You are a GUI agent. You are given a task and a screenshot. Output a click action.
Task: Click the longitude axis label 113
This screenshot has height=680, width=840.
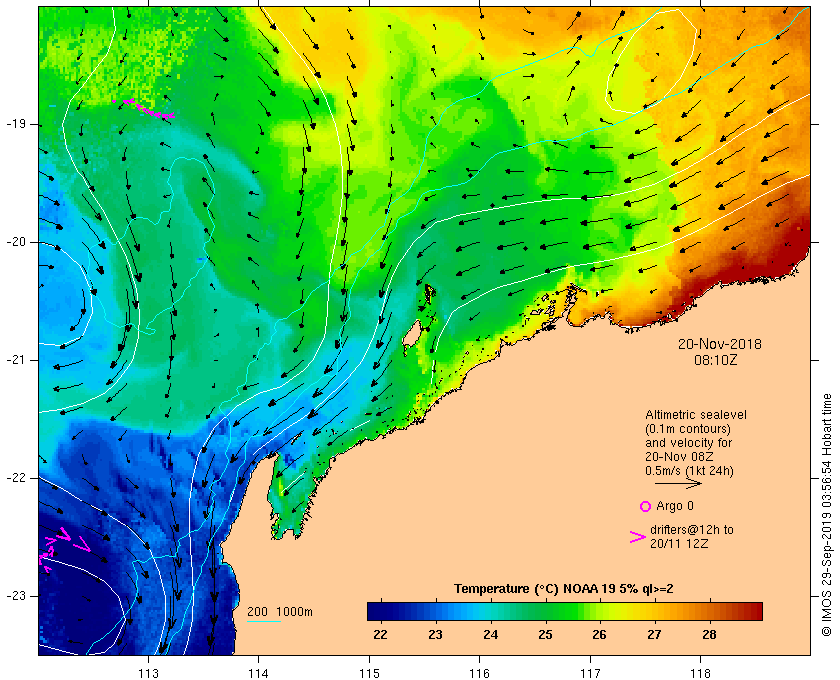point(148,674)
